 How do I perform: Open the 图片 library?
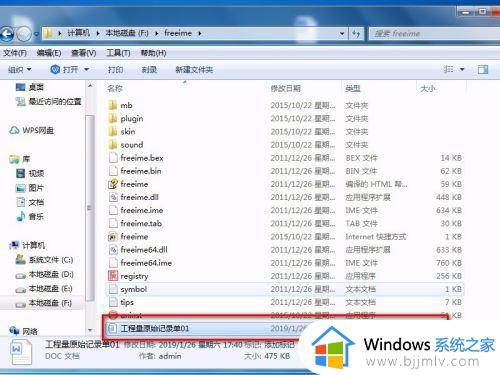point(30,188)
